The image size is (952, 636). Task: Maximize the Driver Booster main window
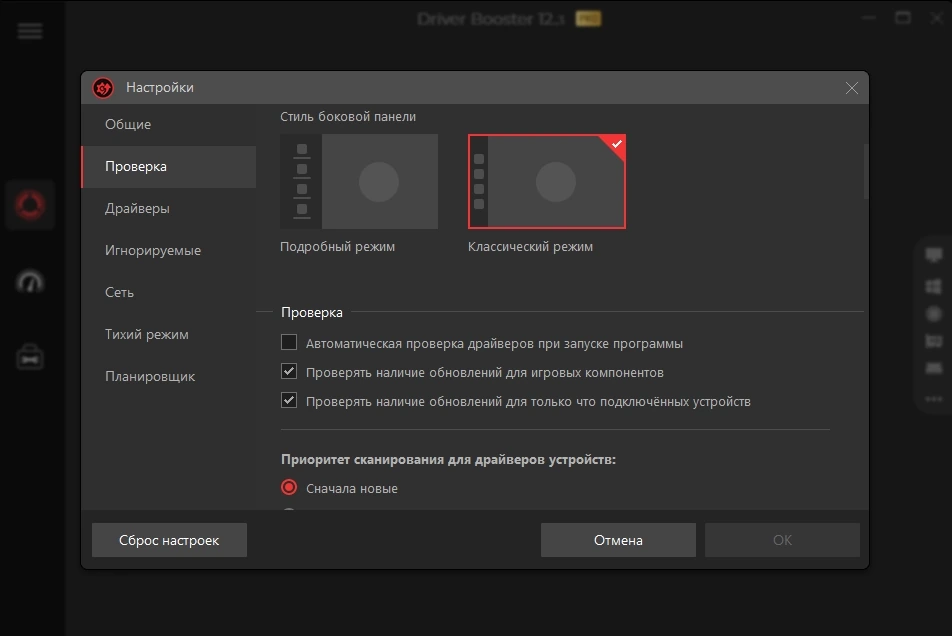903,18
